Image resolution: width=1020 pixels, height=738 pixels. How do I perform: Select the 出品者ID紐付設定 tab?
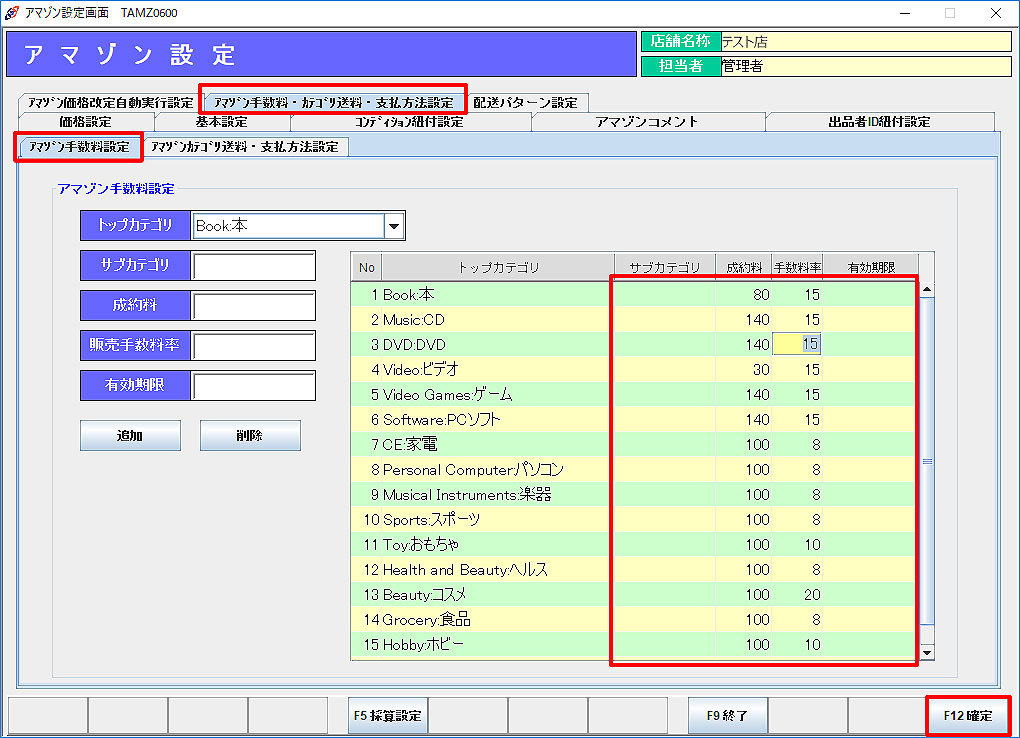(x=879, y=122)
